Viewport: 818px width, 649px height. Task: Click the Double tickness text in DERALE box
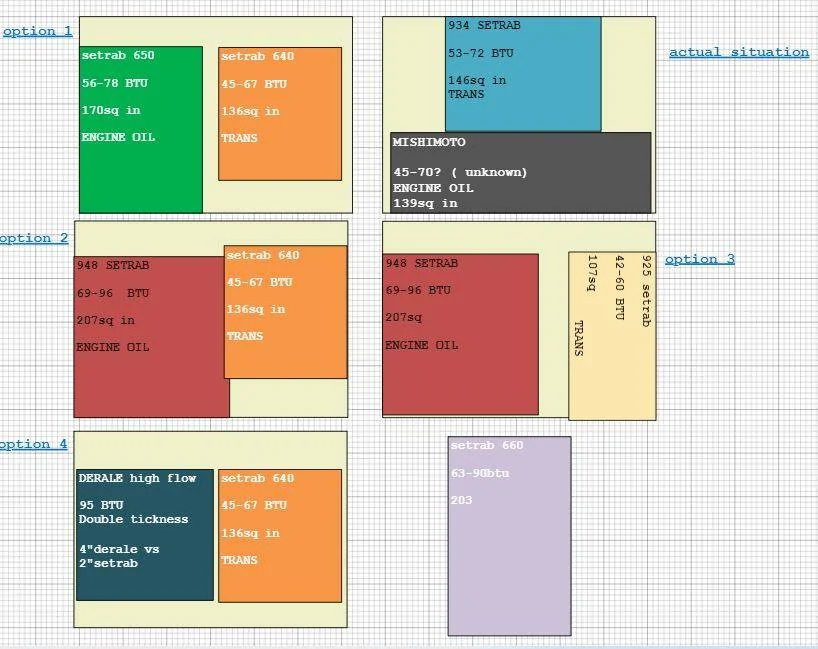point(134,519)
